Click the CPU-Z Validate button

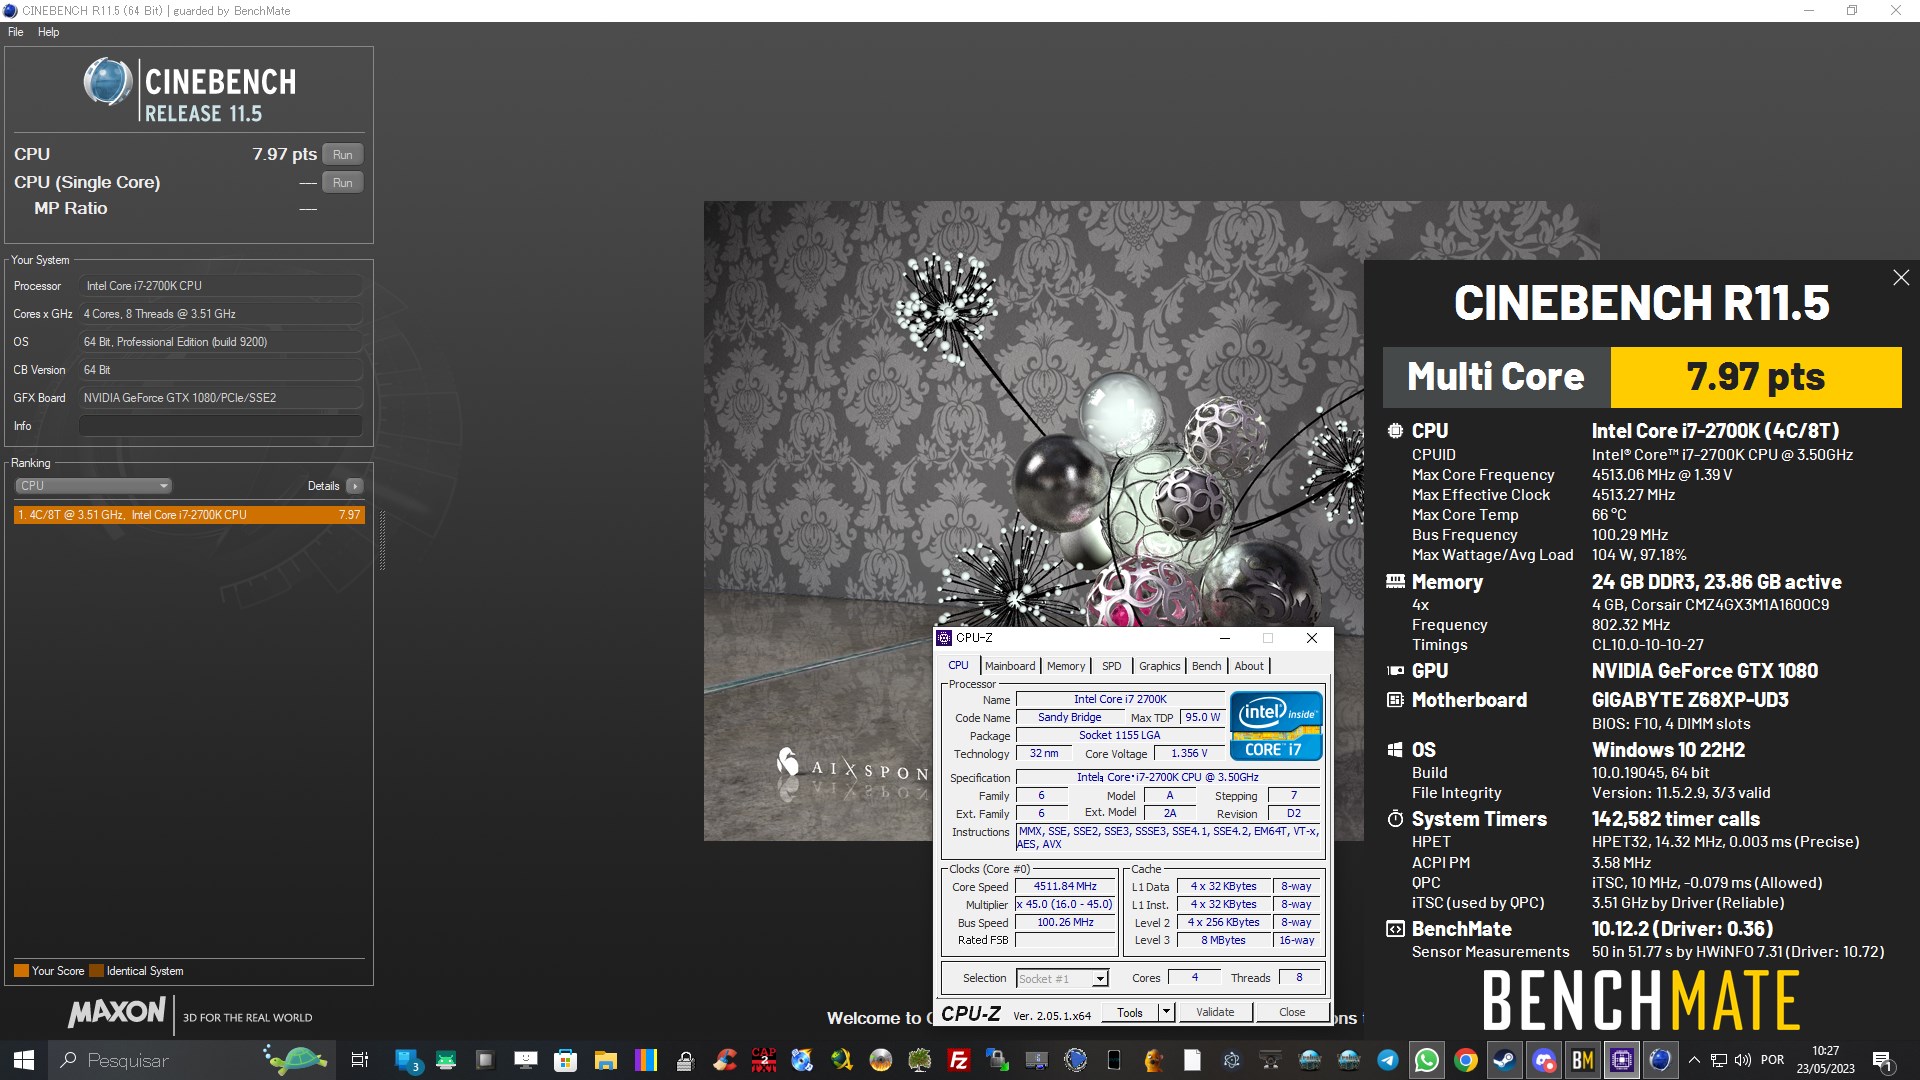[x=1215, y=1012]
